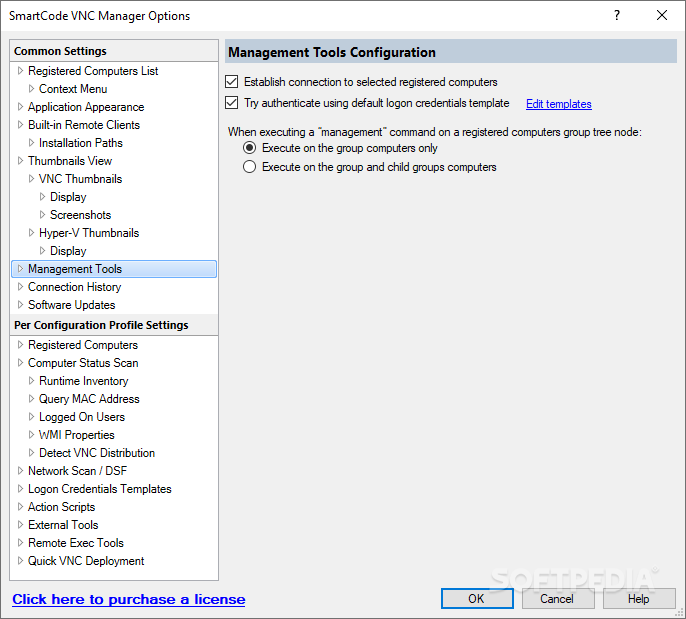The width and height of the screenshot is (686, 619).
Task: Open Remote Exec Tools settings
Action: point(76,543)
